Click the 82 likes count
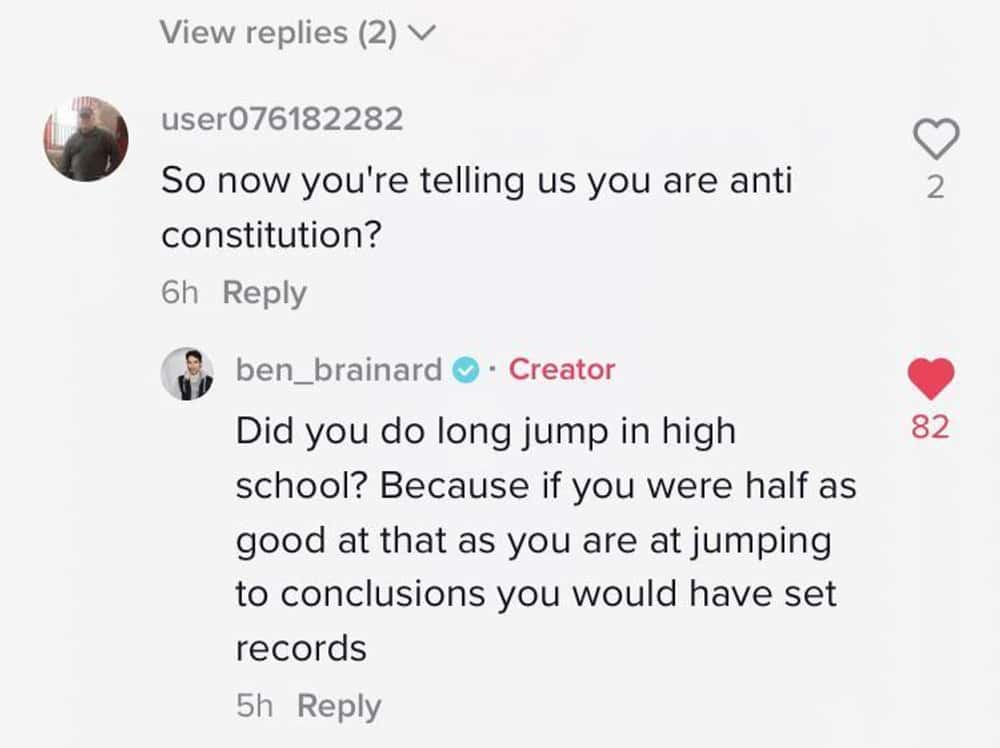The width and height of the screenshot is (1000, 748). pyautogui.click(x=930, y=427)
